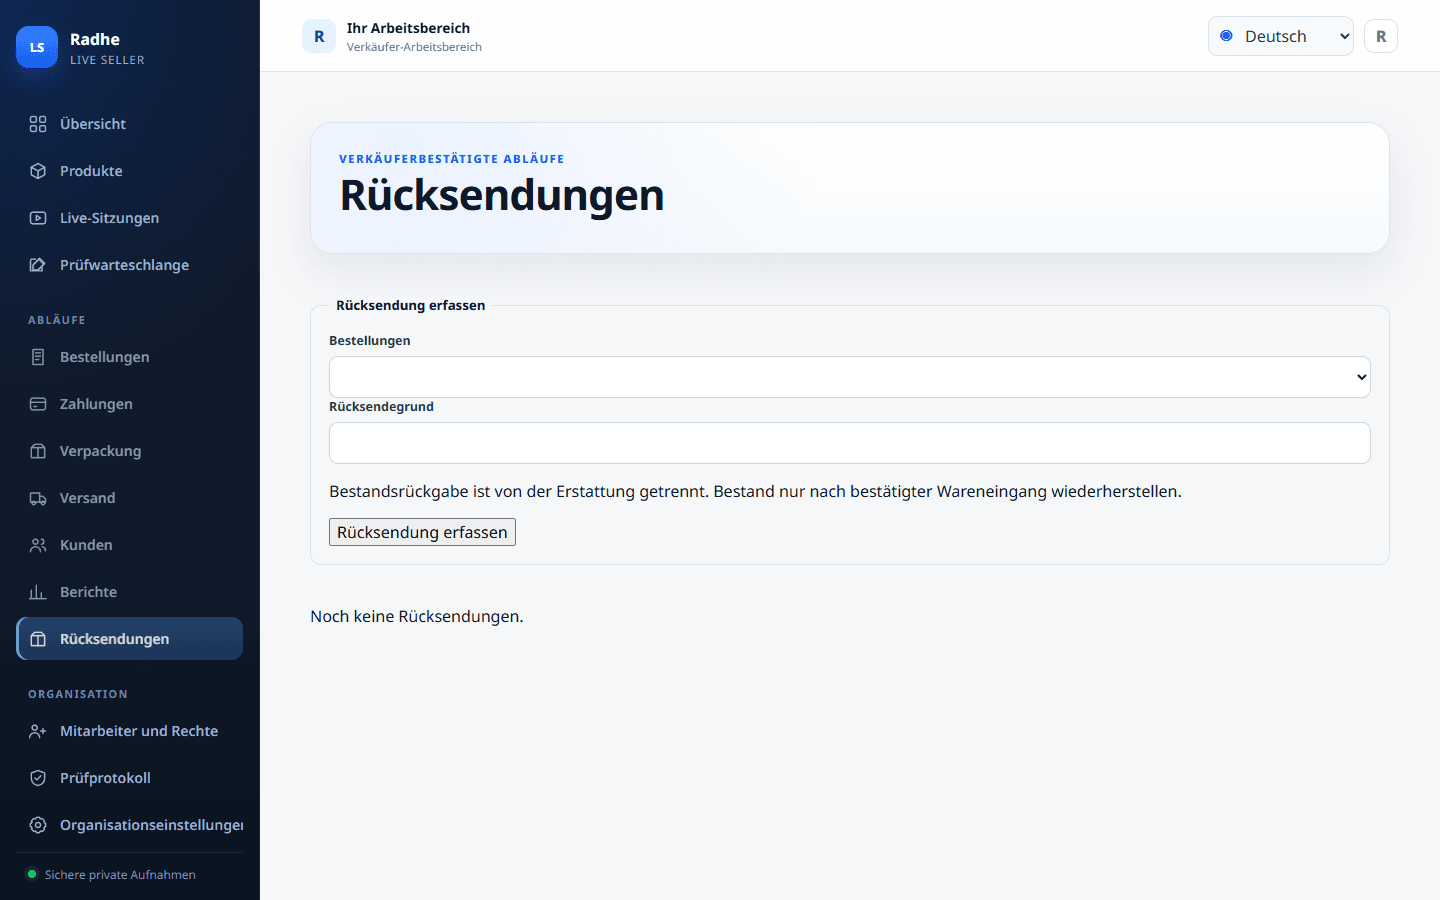This screenshot has width=1440, height=900.
Task: Open the Deutsch language dropdown
Action: click(1280, 36)
